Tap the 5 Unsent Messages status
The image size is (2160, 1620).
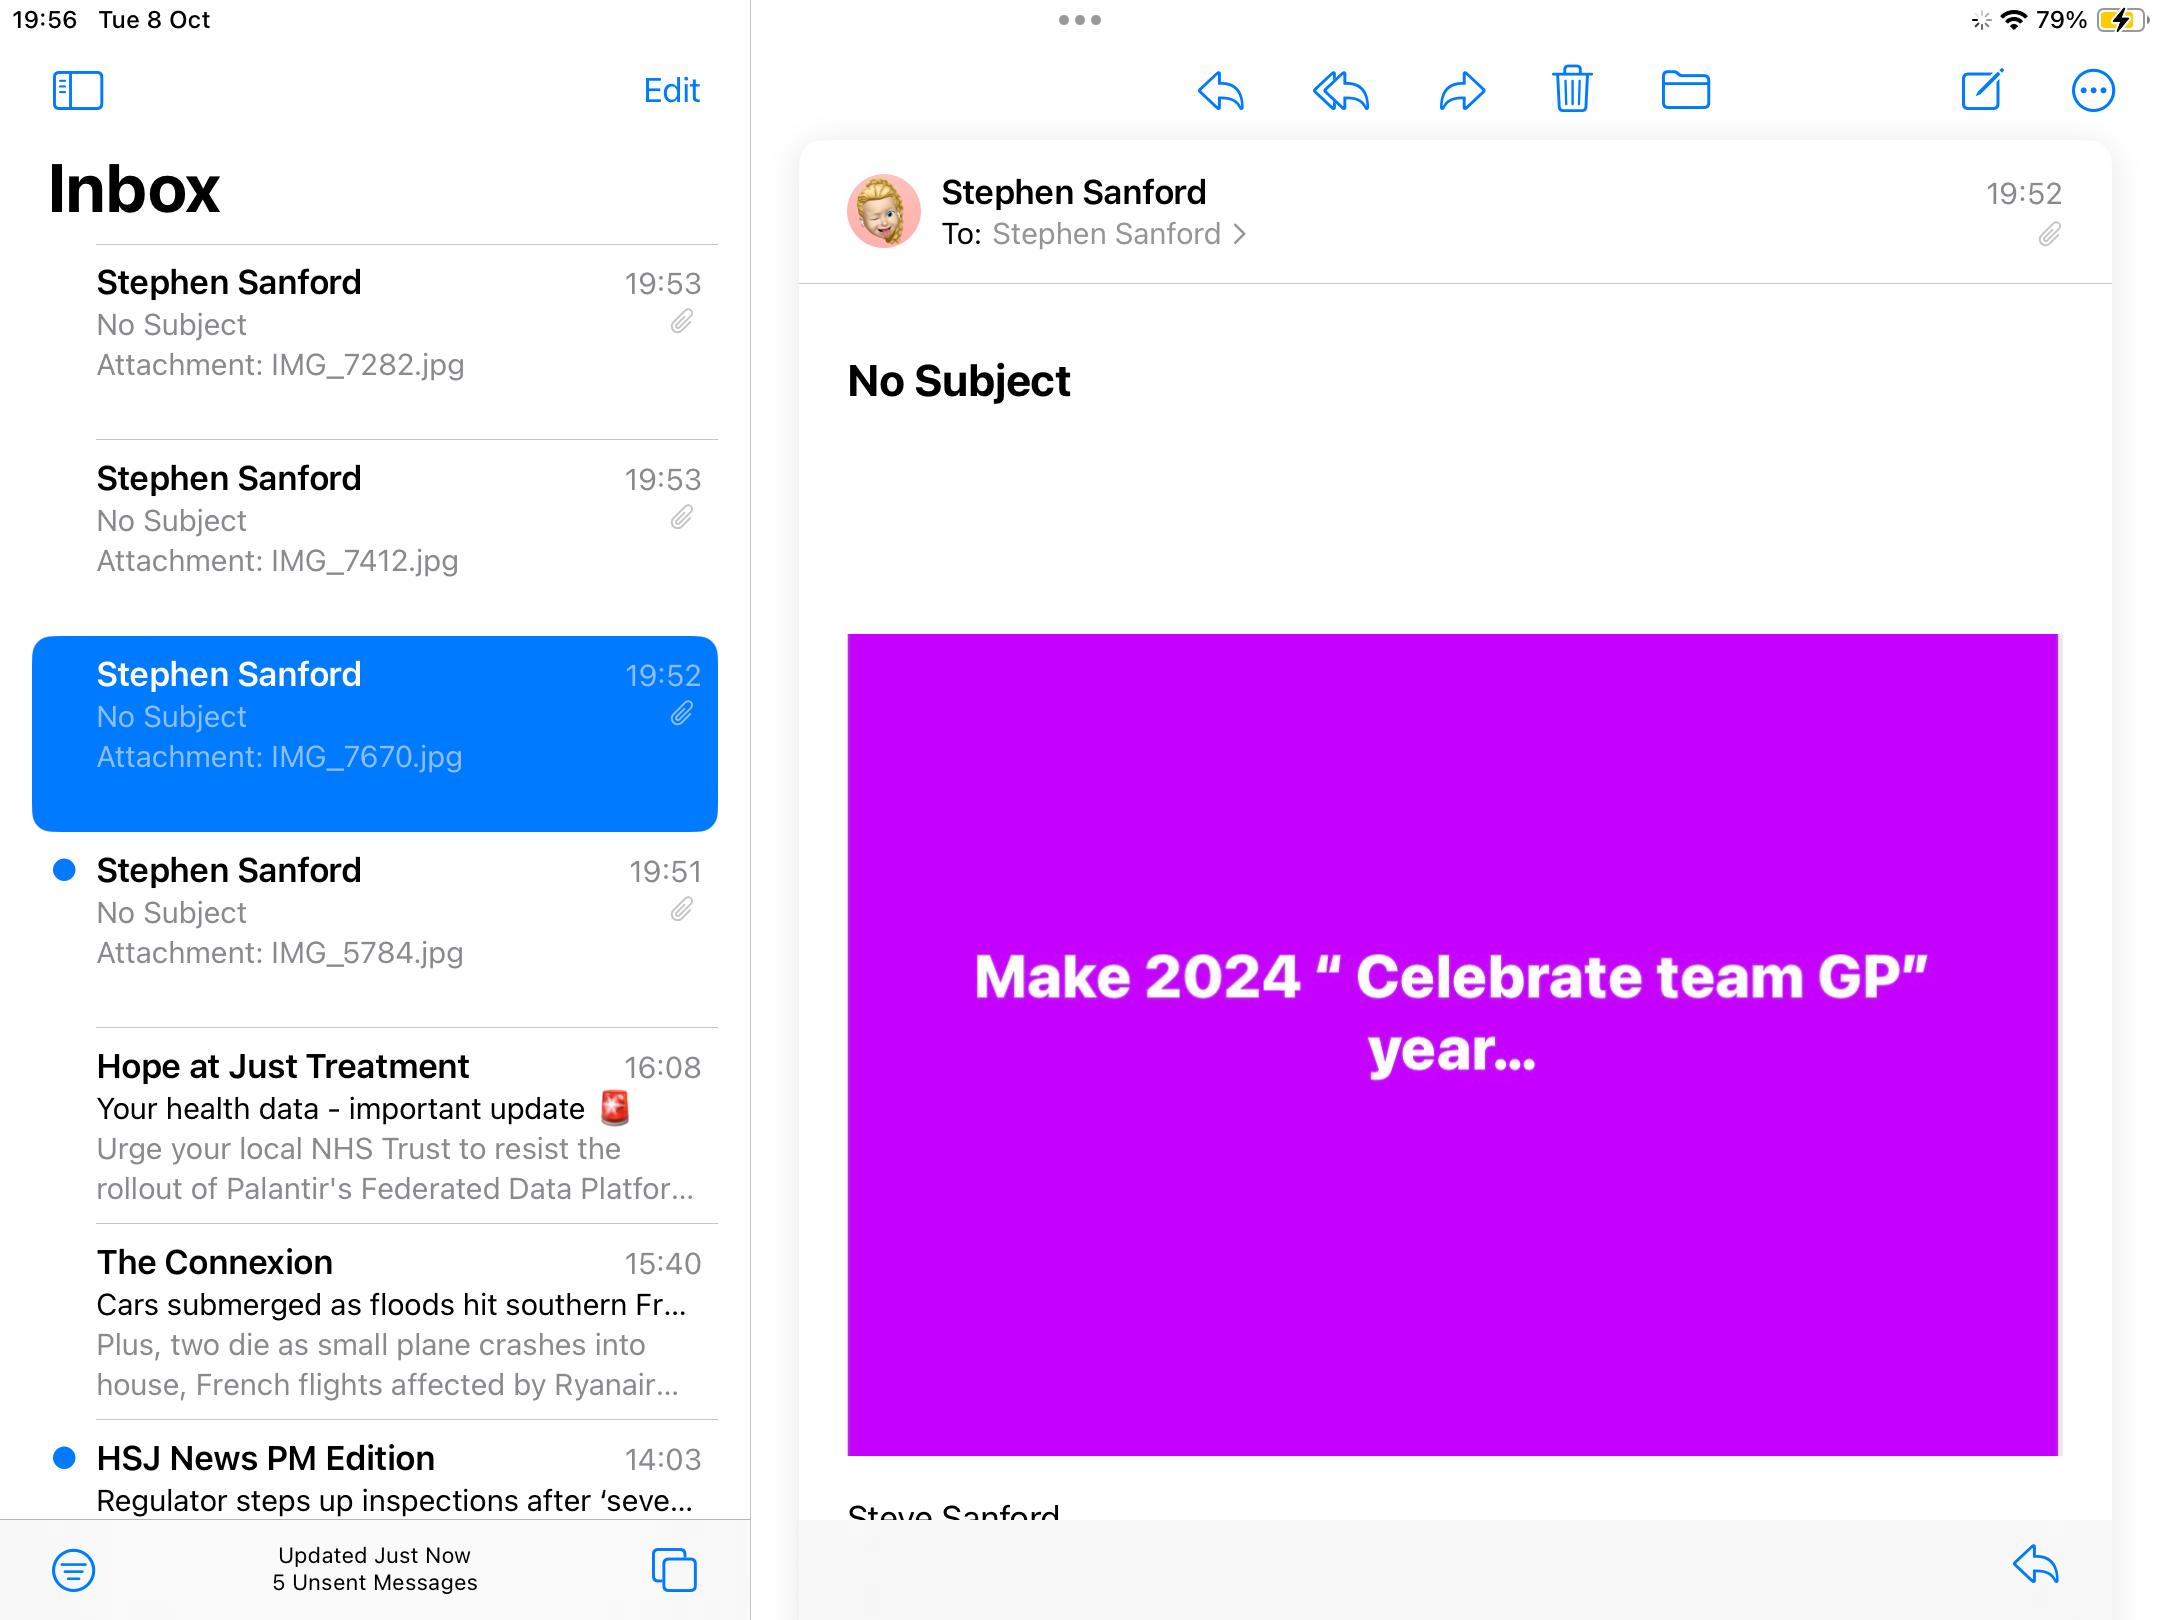tap(375, 1583)
